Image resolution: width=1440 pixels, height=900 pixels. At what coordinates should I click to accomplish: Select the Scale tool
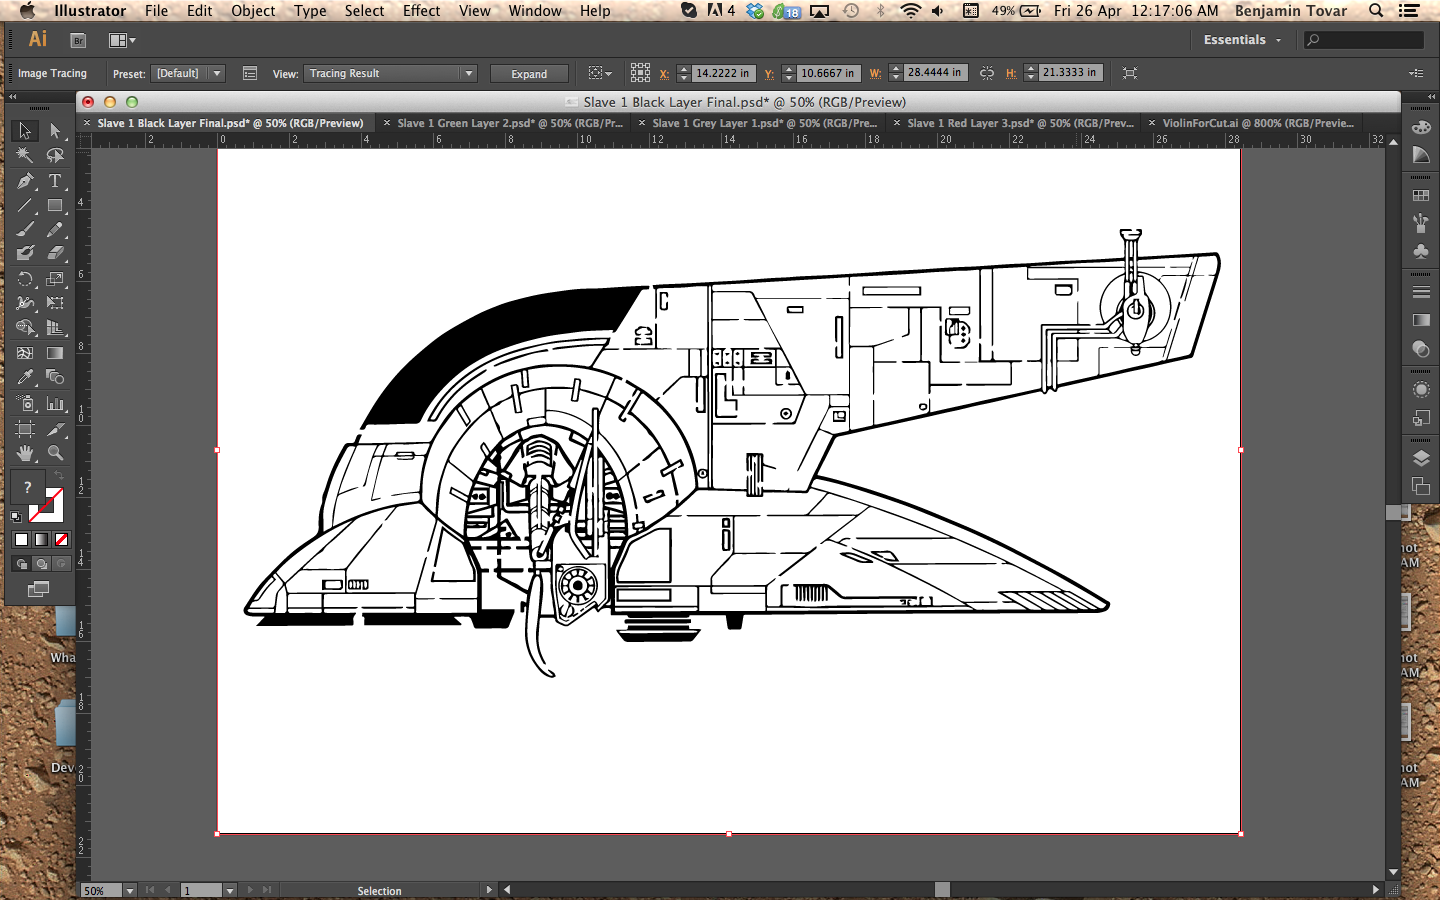tap(55, 279)
